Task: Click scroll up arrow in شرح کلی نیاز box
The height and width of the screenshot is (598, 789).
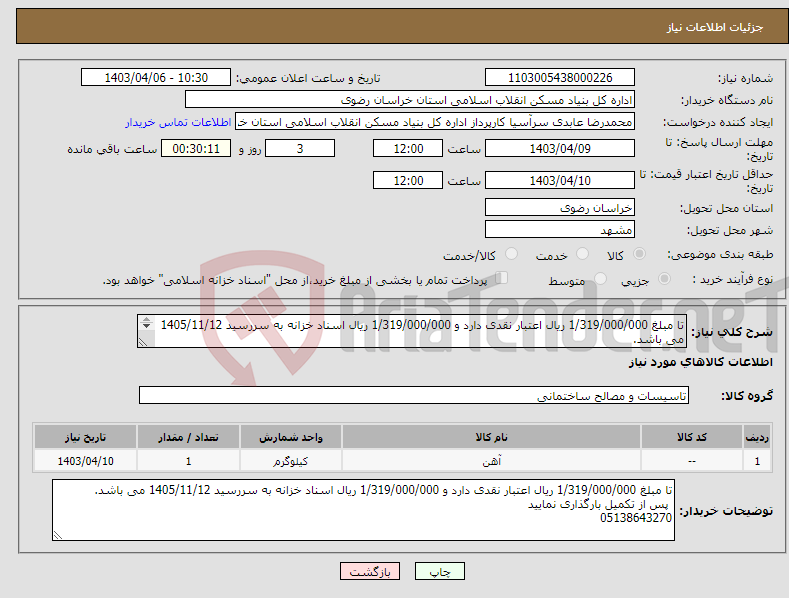Action: coord(146,319)
